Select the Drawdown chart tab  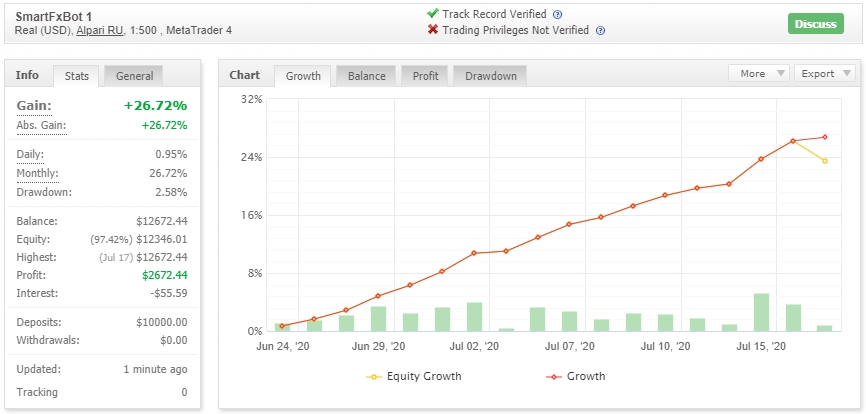[490, 76]
